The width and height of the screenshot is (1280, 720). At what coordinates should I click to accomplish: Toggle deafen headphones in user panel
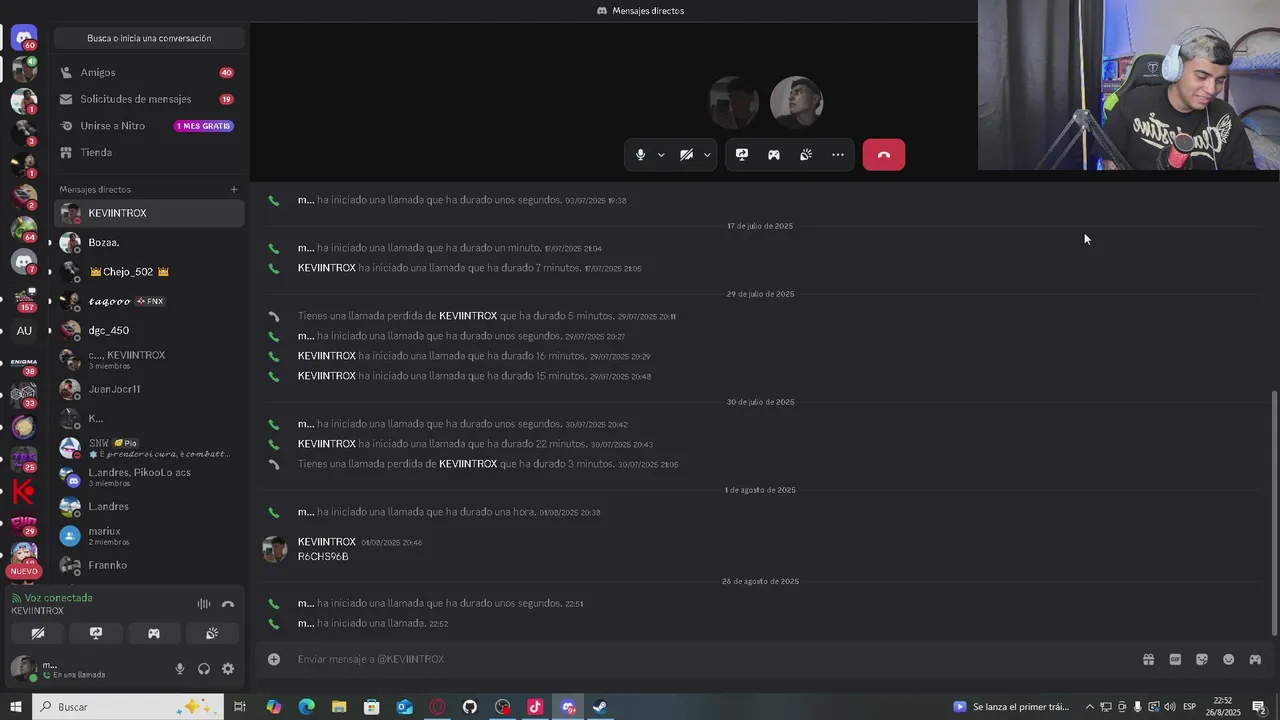[204, 669]
